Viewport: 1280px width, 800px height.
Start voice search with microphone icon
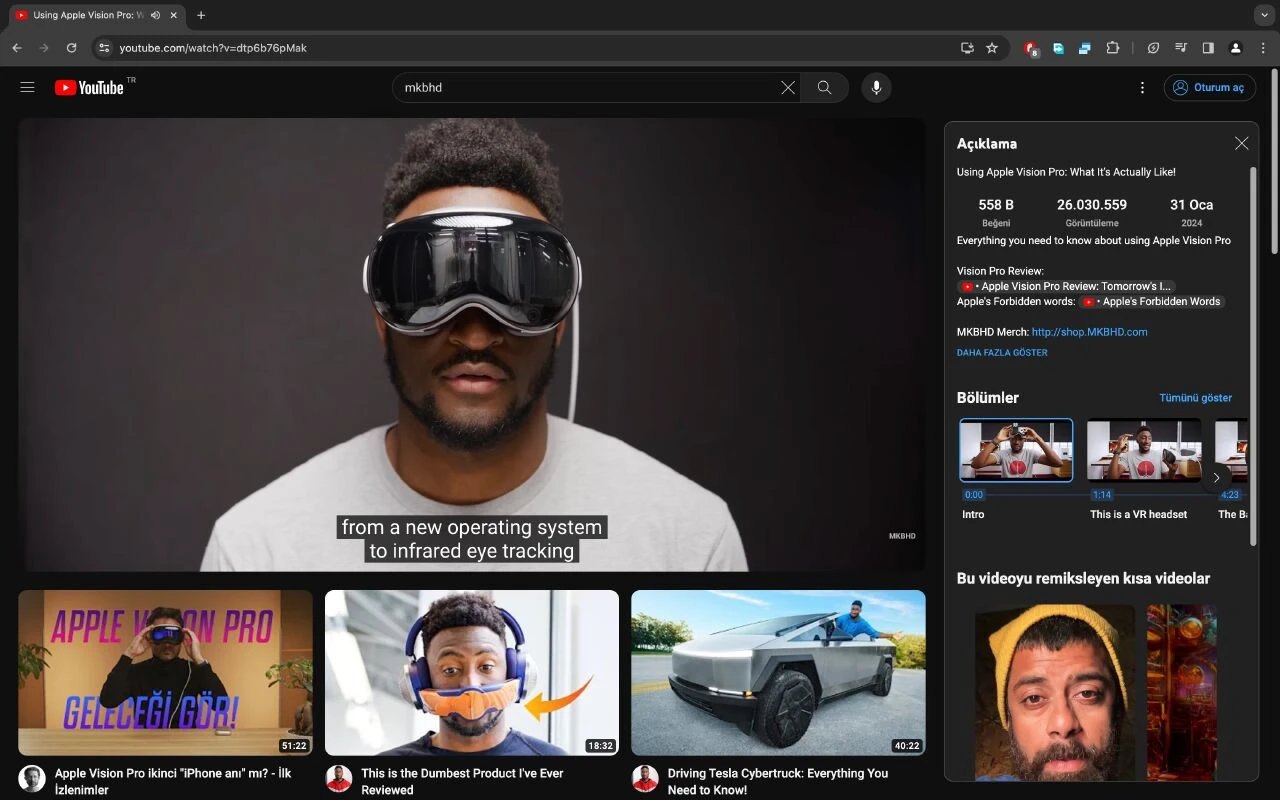(876, 88)
